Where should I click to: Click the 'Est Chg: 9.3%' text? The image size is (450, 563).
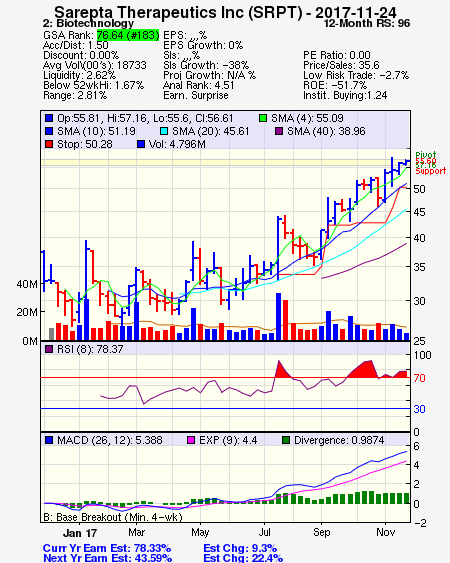point(240,549)
